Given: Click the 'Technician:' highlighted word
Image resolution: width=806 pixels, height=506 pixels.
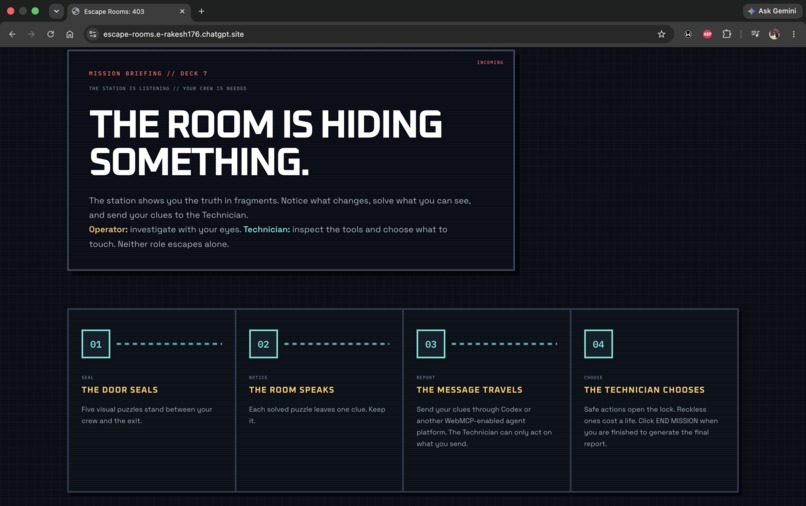Looking at the screenshot, I should pyautogui.click(x=266, y=229).
